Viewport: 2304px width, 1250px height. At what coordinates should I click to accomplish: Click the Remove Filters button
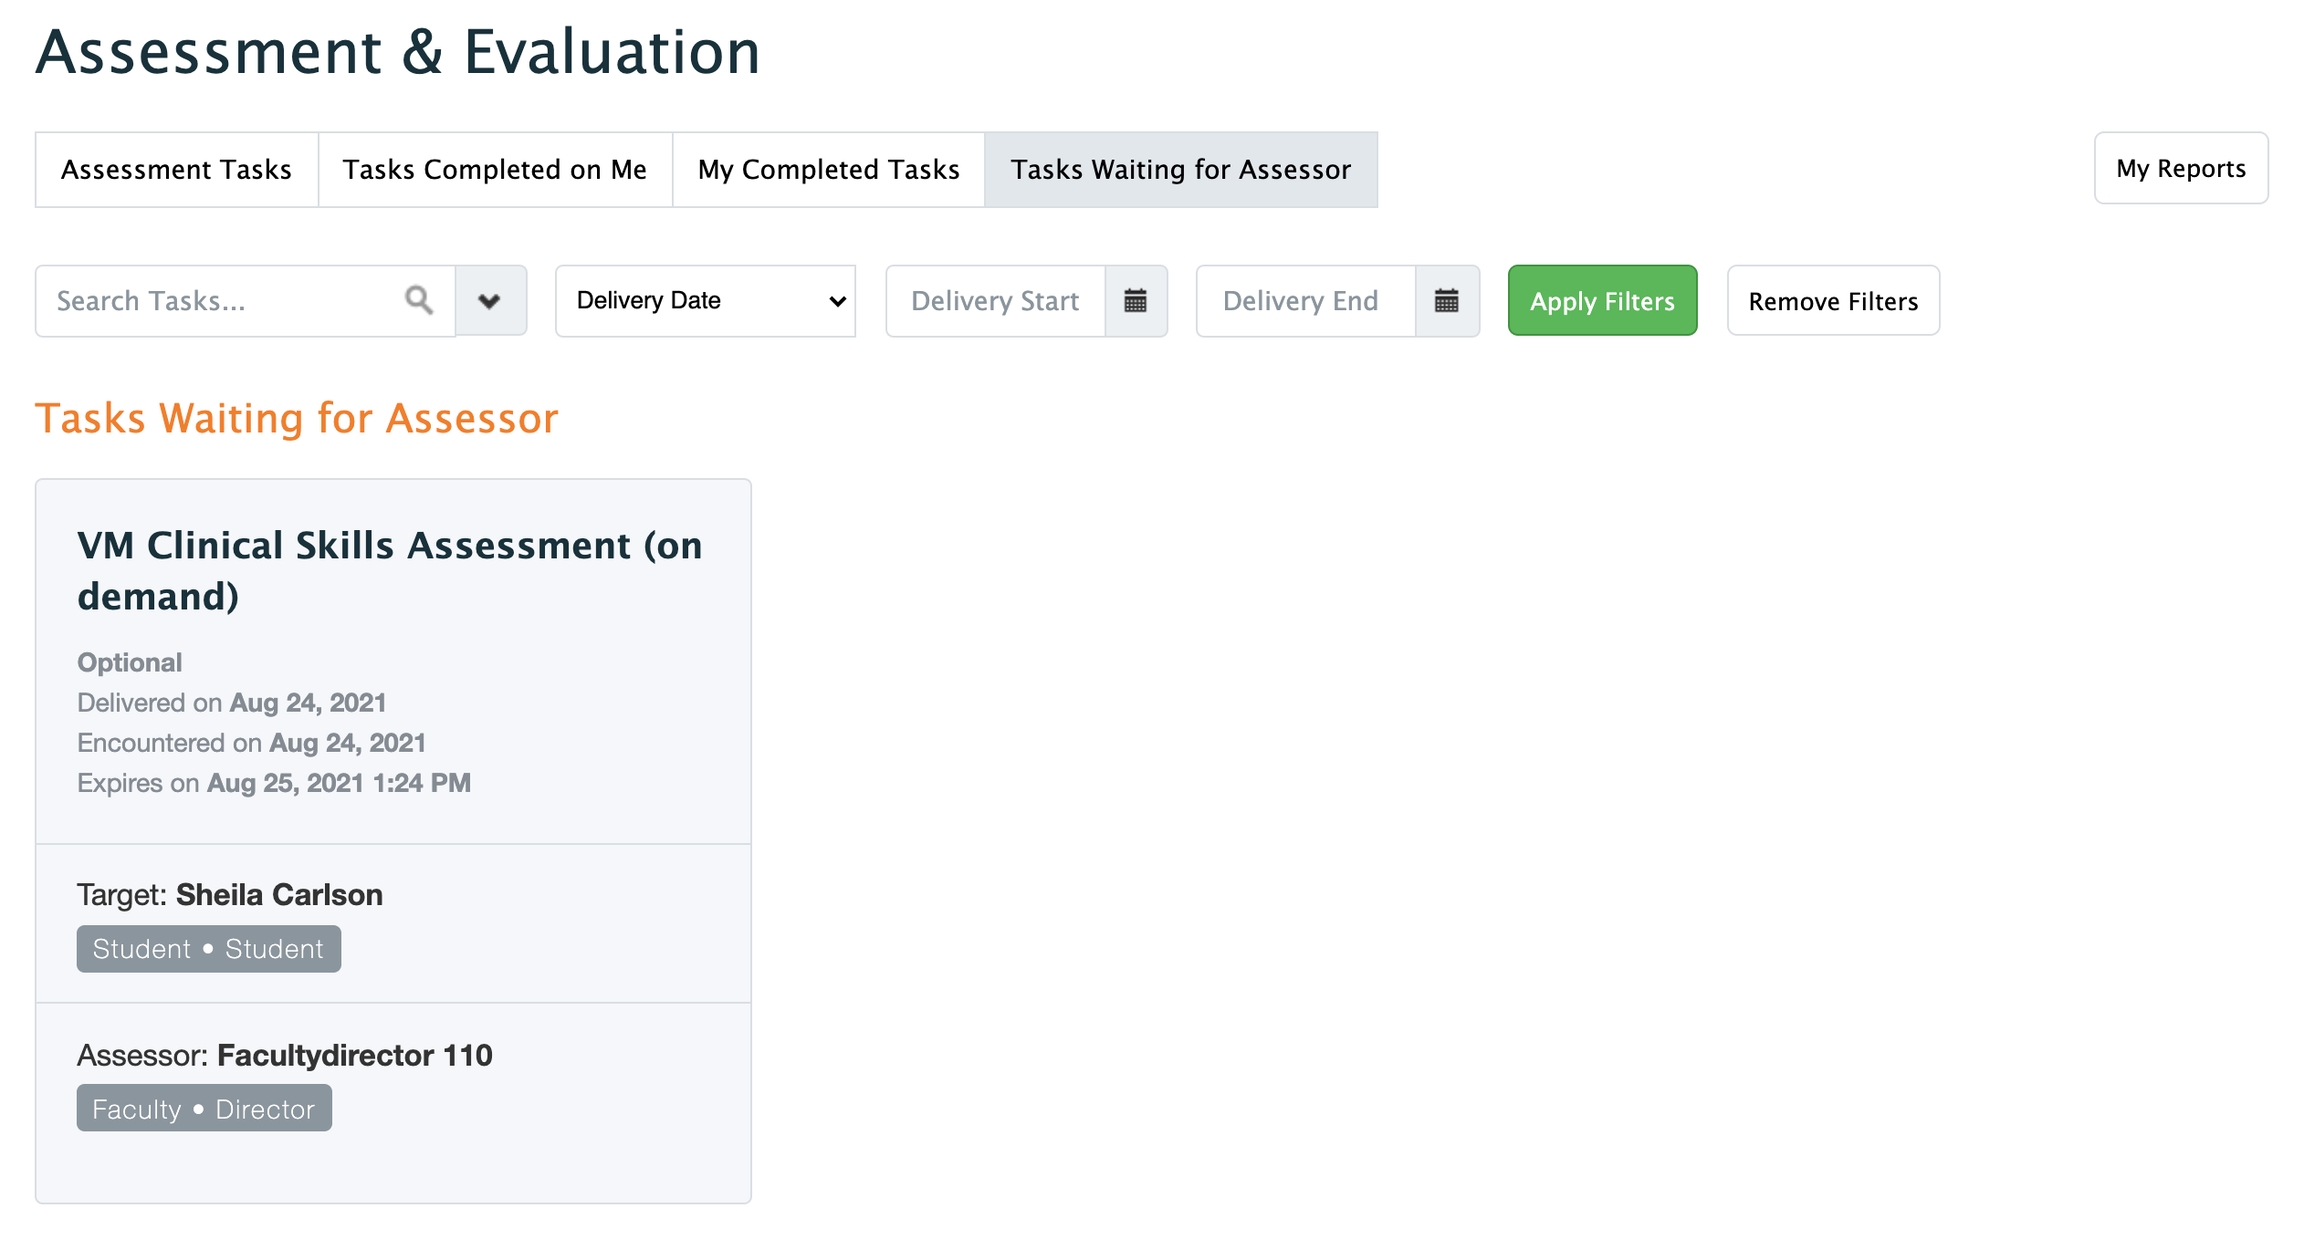(1832, 300)
